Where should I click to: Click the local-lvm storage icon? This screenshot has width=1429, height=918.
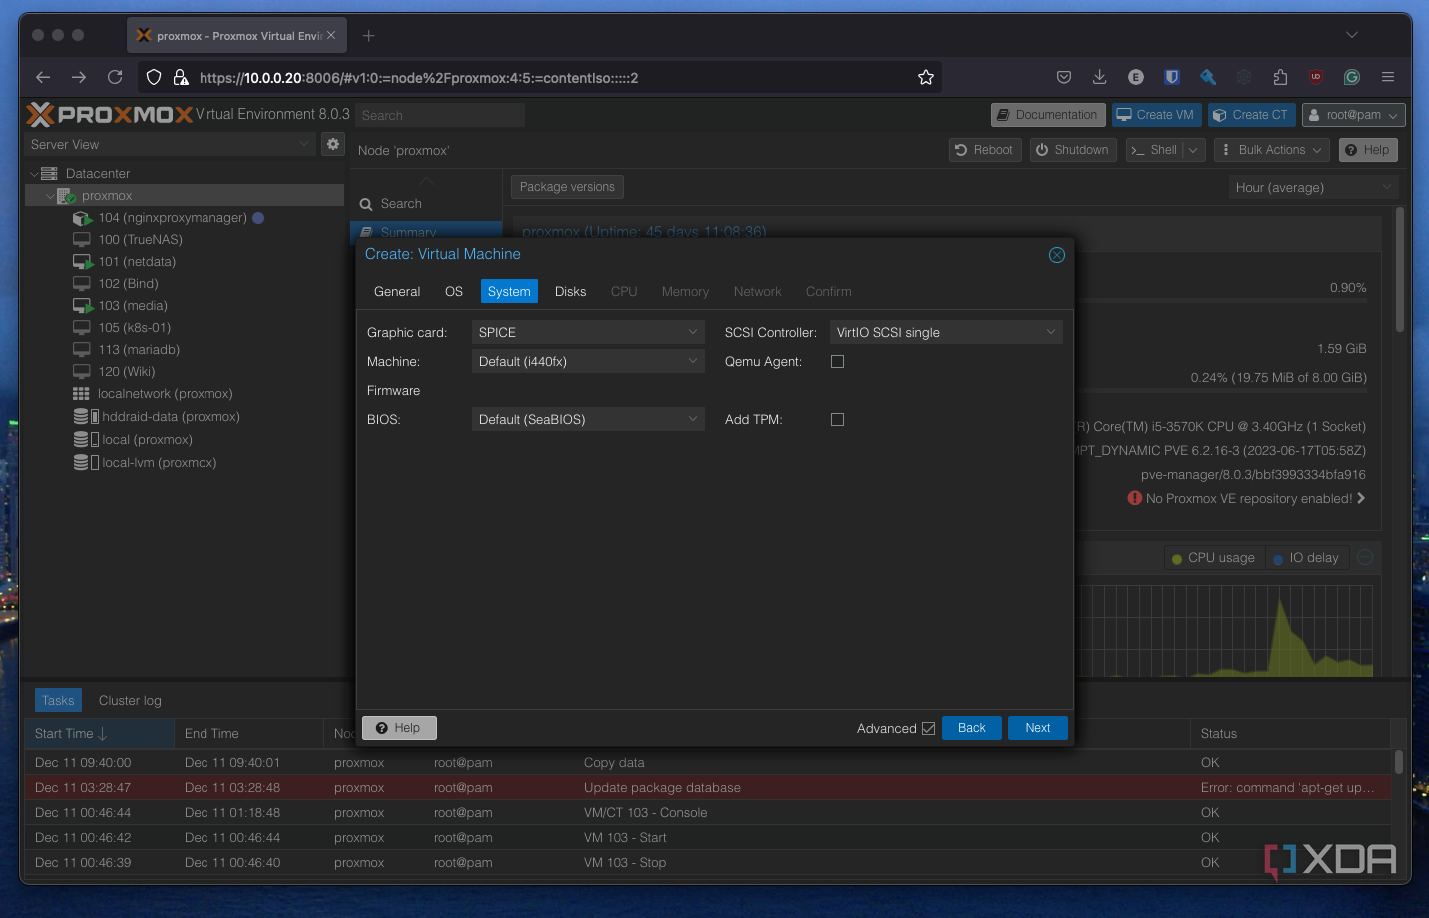[86, 462]
